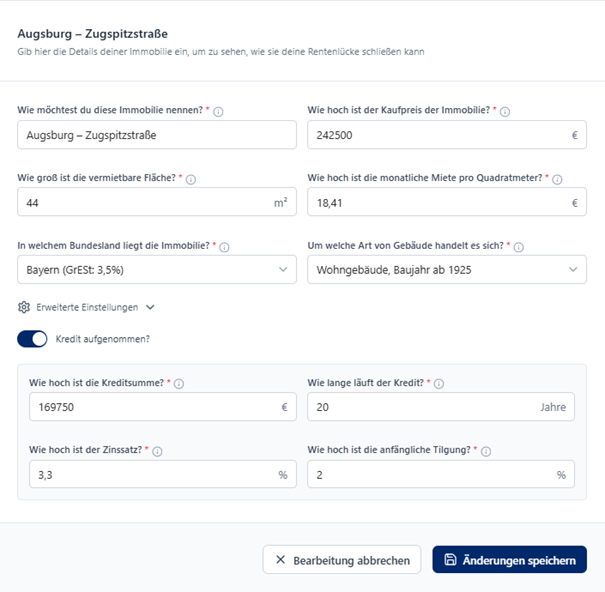Click info icon beside Kaufpreis question
This screenshot has width=605, height=592.
click(505, 112)
